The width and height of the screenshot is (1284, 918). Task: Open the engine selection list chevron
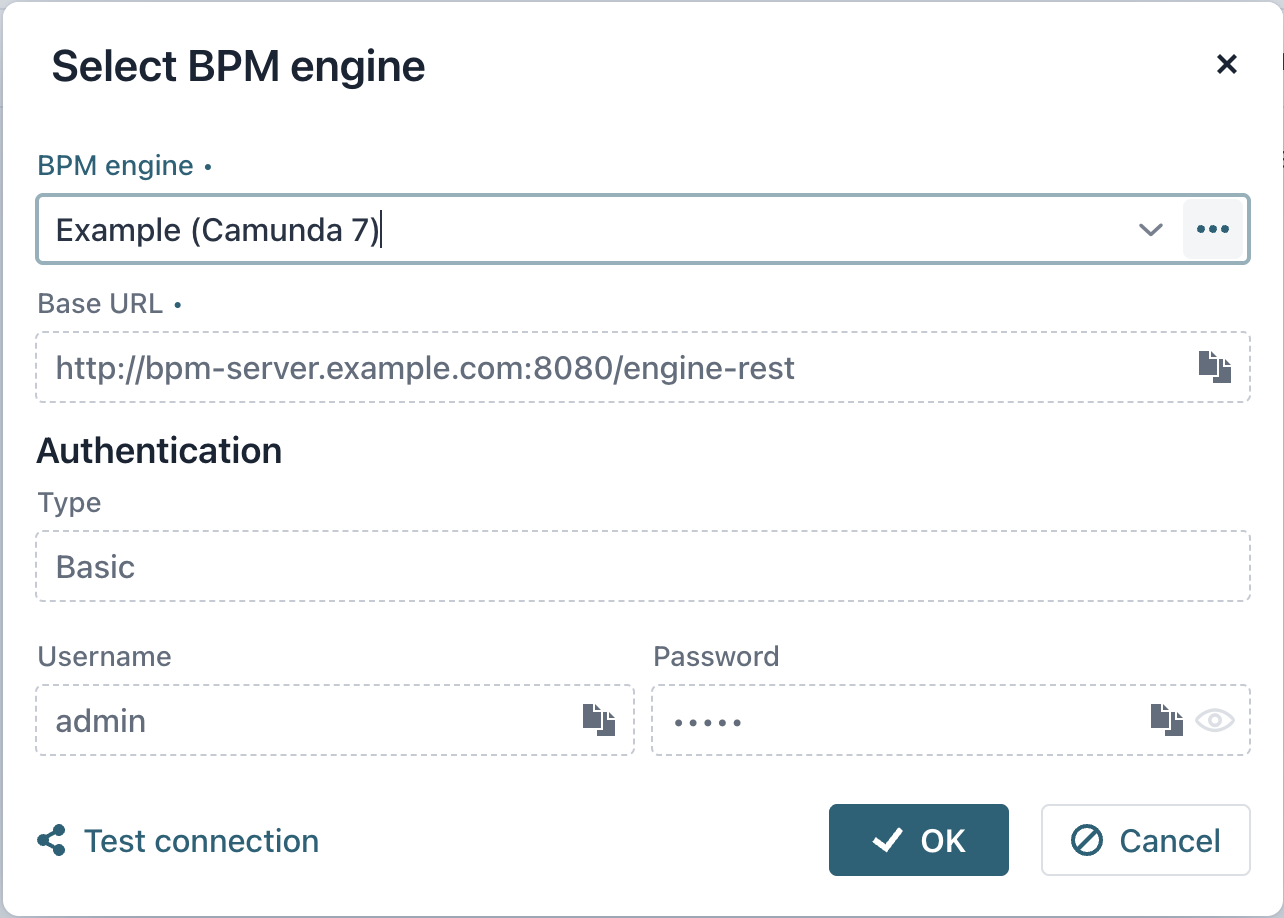pyautogui.click(x=1151, y=229)
